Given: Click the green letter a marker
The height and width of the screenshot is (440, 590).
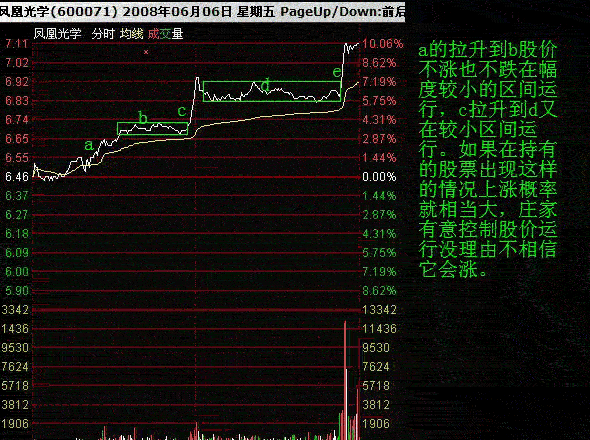Looking at the screenshot, I should point(88,145).
